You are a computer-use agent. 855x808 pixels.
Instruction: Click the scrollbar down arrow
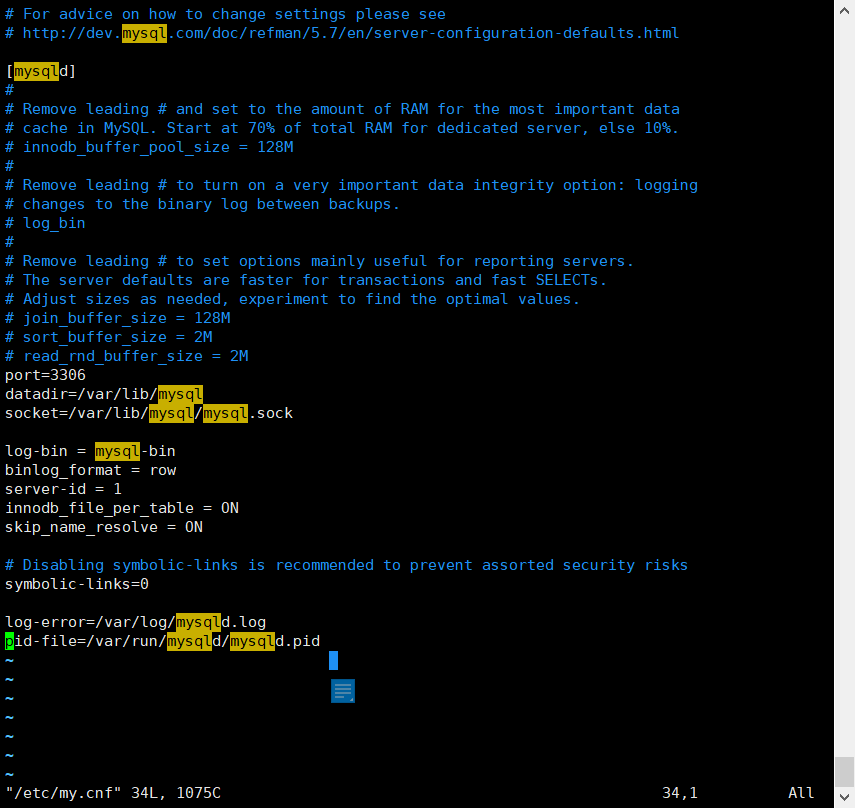point(843,798)
